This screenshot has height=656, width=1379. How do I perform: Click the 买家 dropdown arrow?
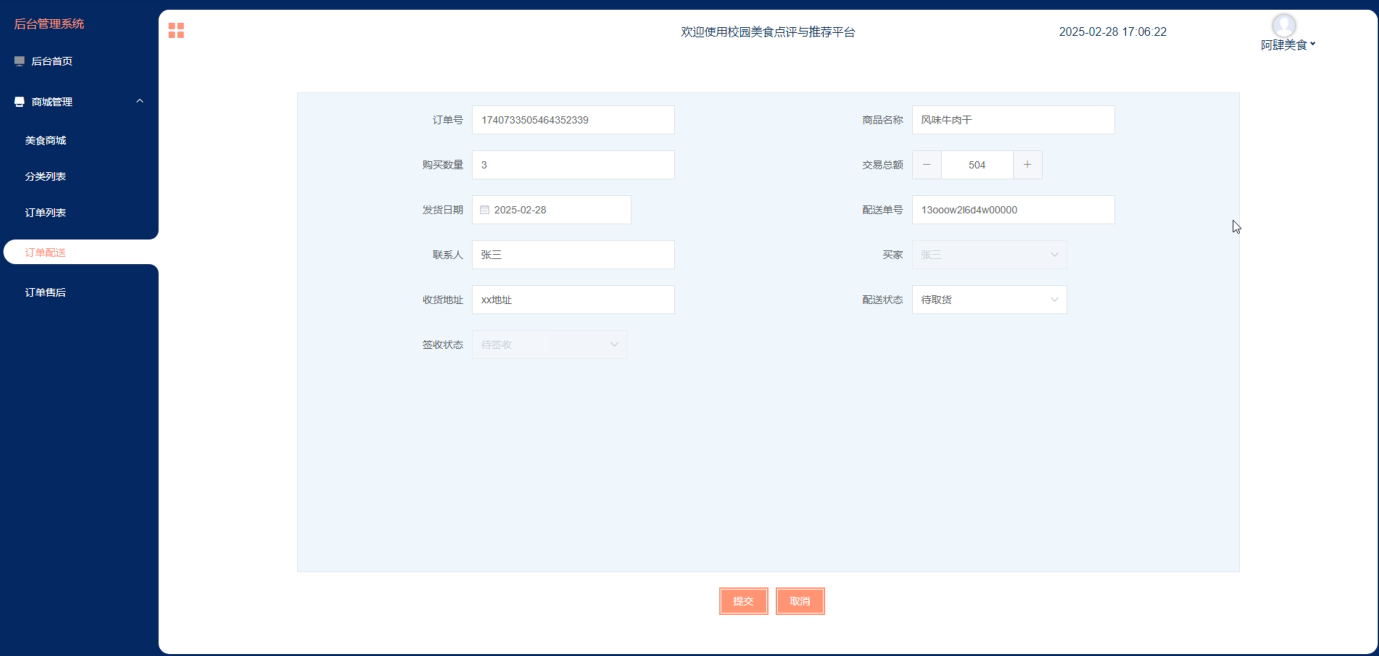pyautogui.click(x=1054, y=255)
